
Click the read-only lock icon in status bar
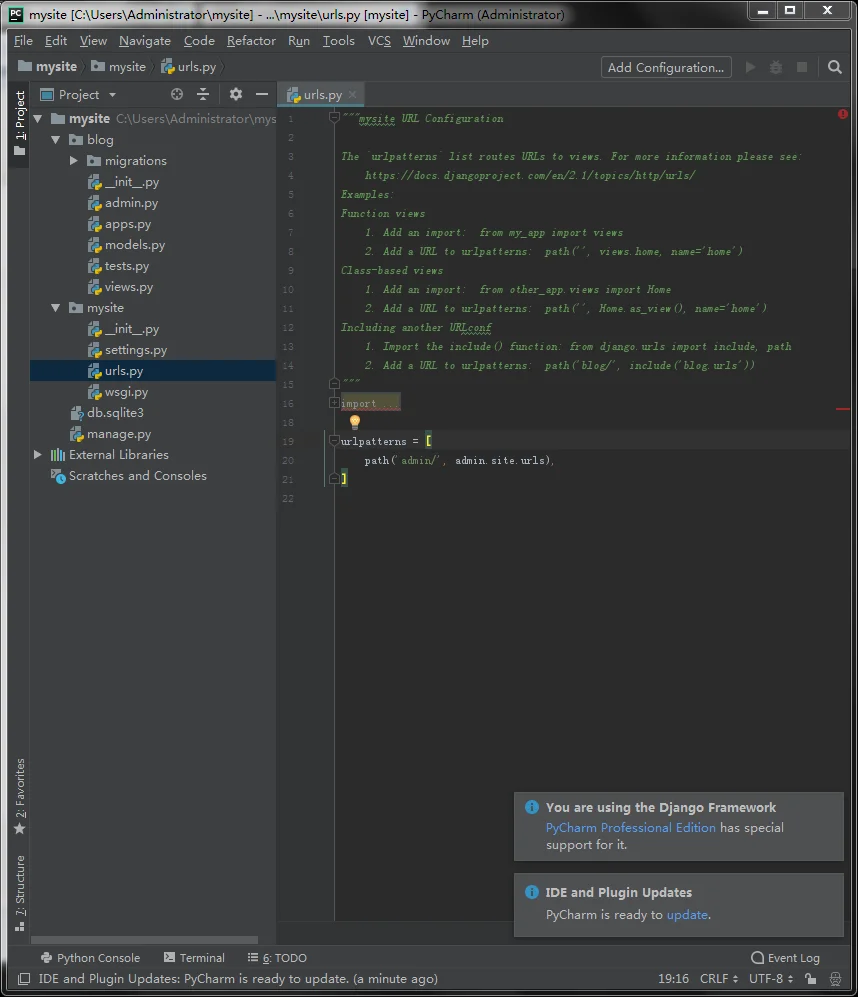coord(810,979)
